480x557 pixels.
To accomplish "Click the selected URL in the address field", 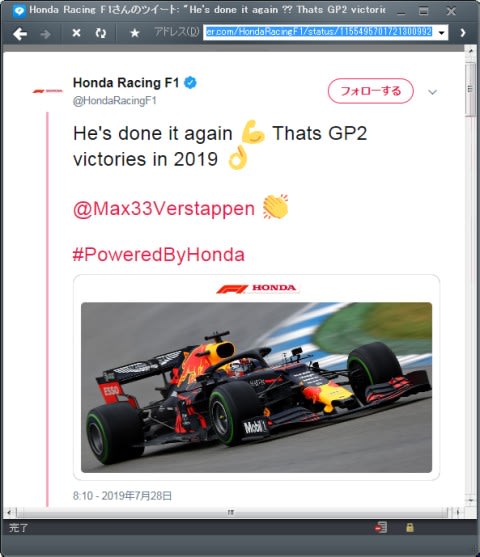I will click(x=319, y=32).
